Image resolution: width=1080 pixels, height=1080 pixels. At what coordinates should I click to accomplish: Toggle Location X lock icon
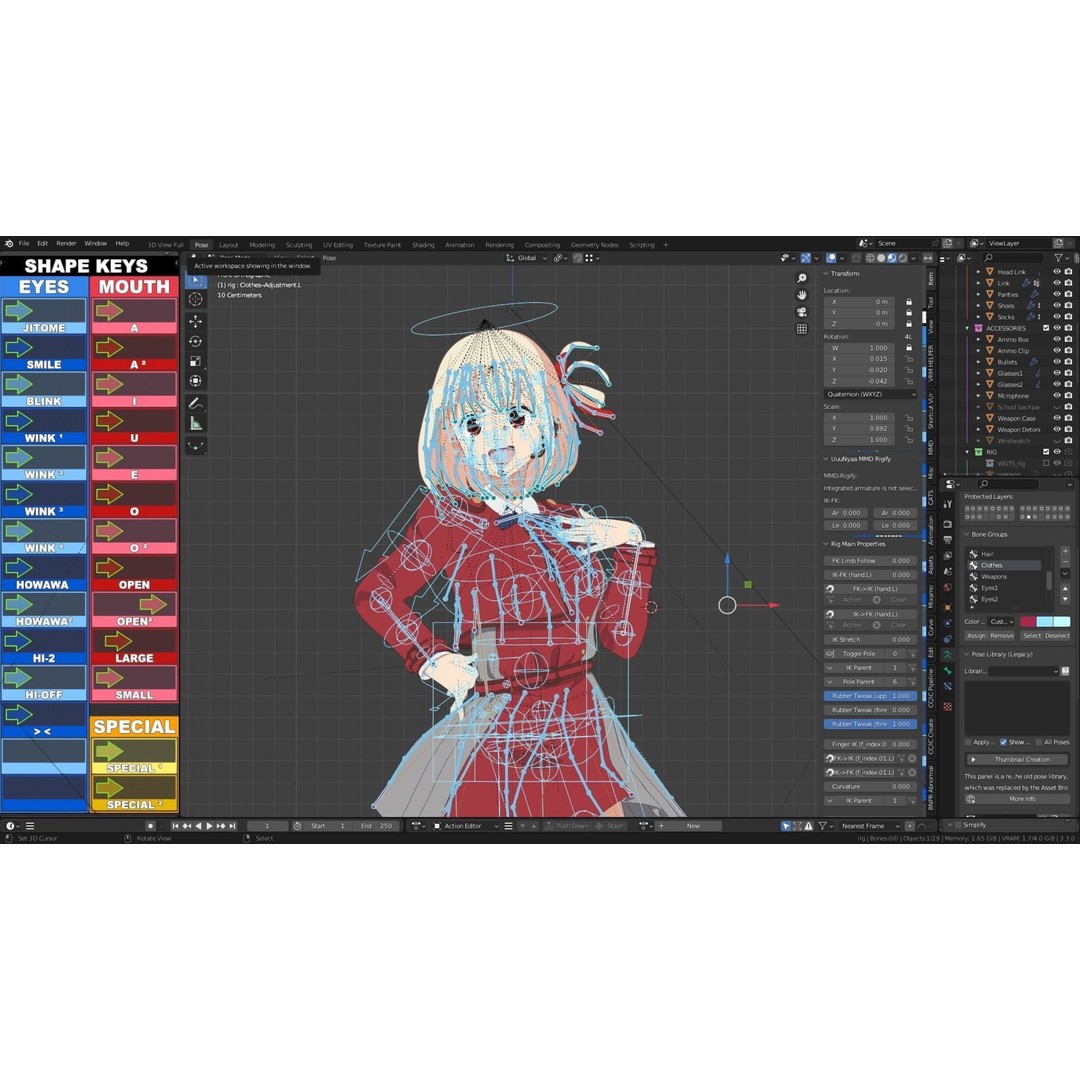pos(908,302)
